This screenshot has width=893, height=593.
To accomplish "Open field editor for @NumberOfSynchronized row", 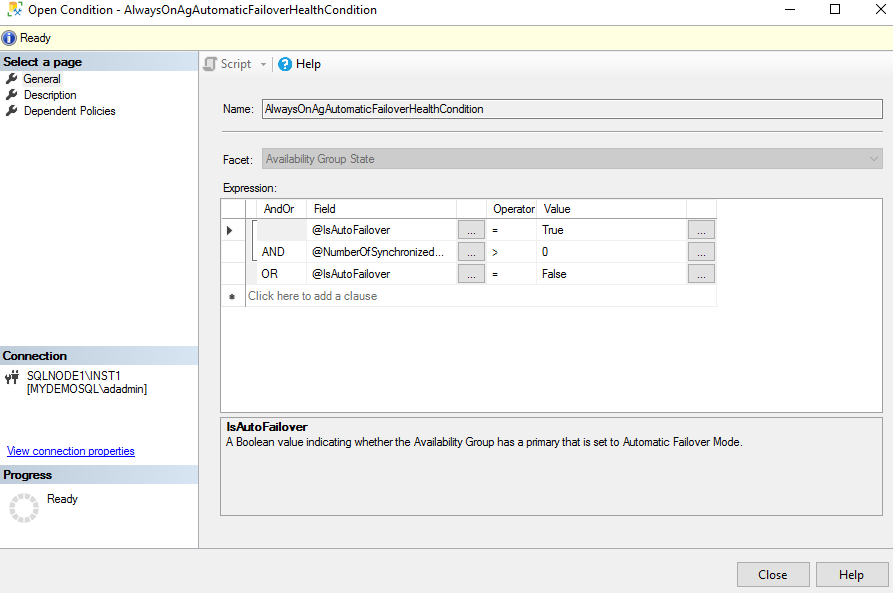I will 470,252.
